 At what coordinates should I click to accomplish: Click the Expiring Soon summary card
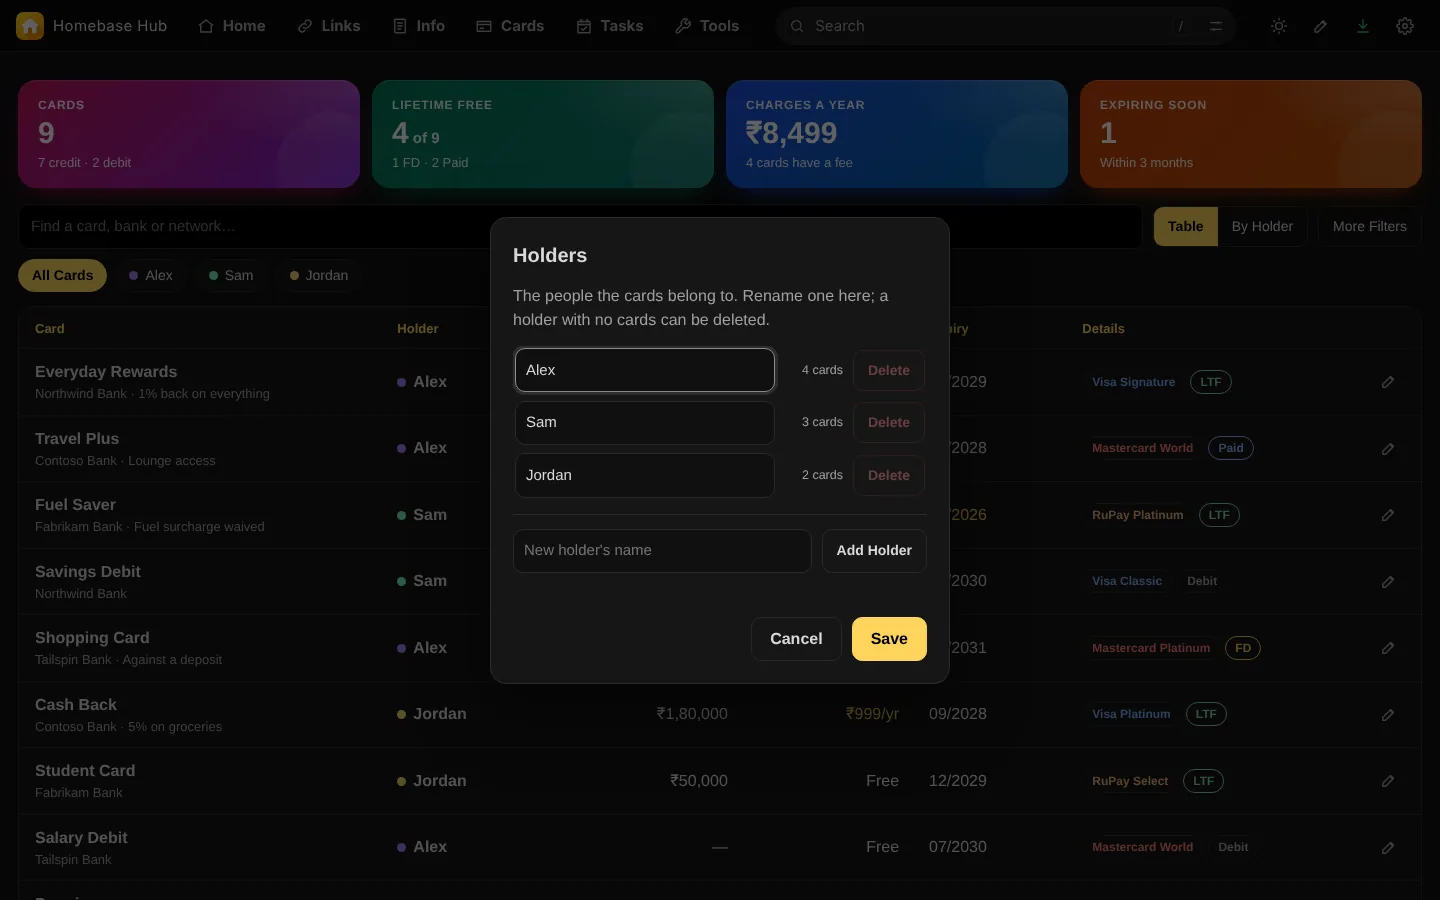coord(1251,134)
